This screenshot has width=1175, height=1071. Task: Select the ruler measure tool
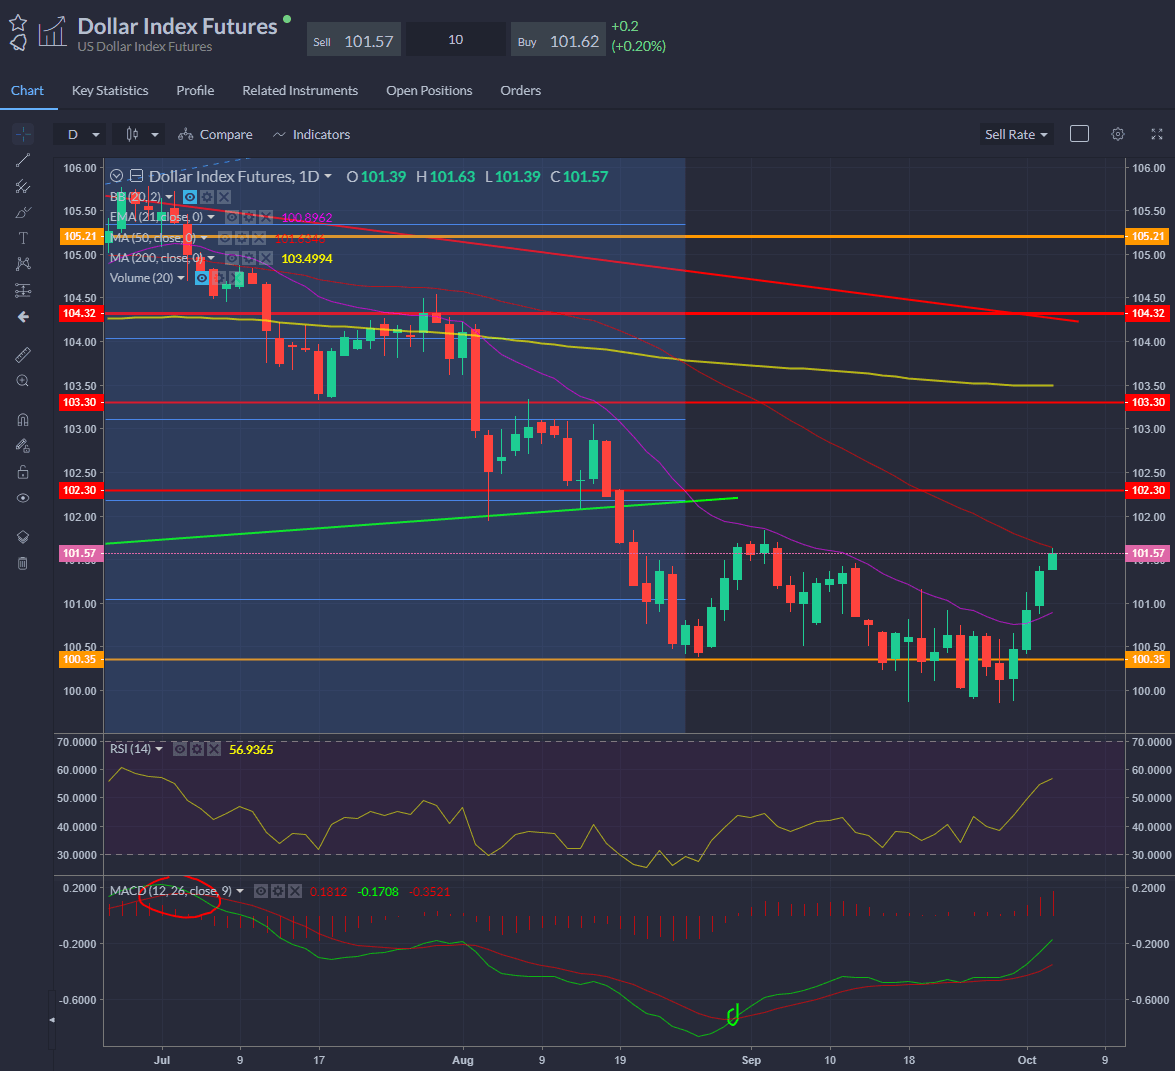click(x=23, y=355)
